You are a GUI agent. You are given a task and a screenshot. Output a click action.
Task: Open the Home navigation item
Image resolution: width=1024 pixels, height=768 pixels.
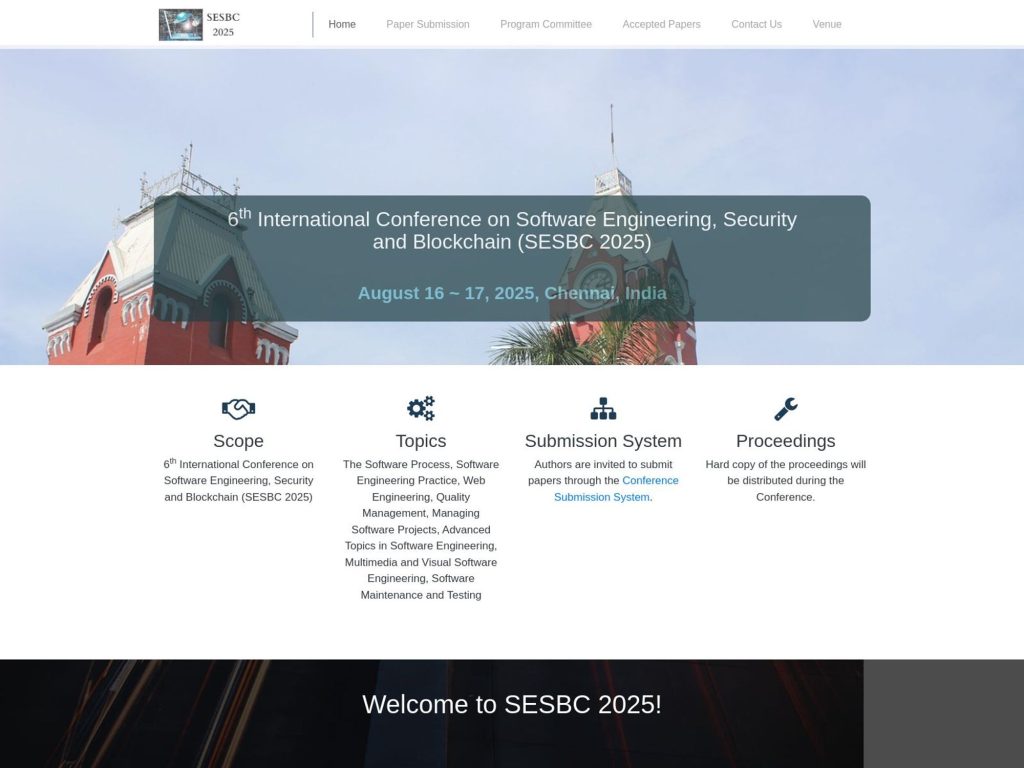[342, 24]
